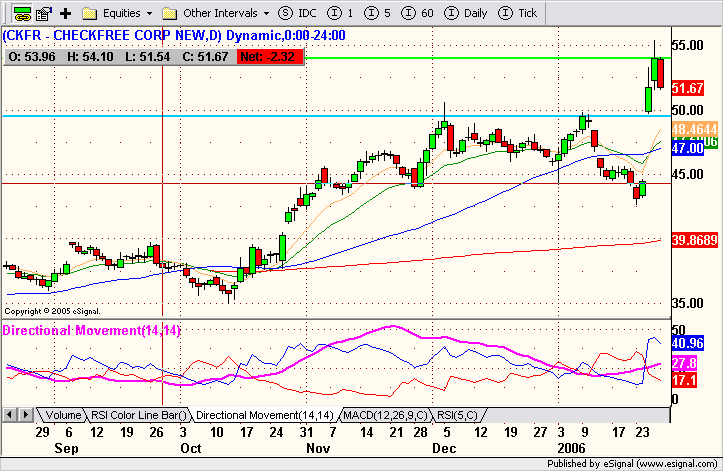Click the chart link chain icon
The image size is (723, 471).
22,13
